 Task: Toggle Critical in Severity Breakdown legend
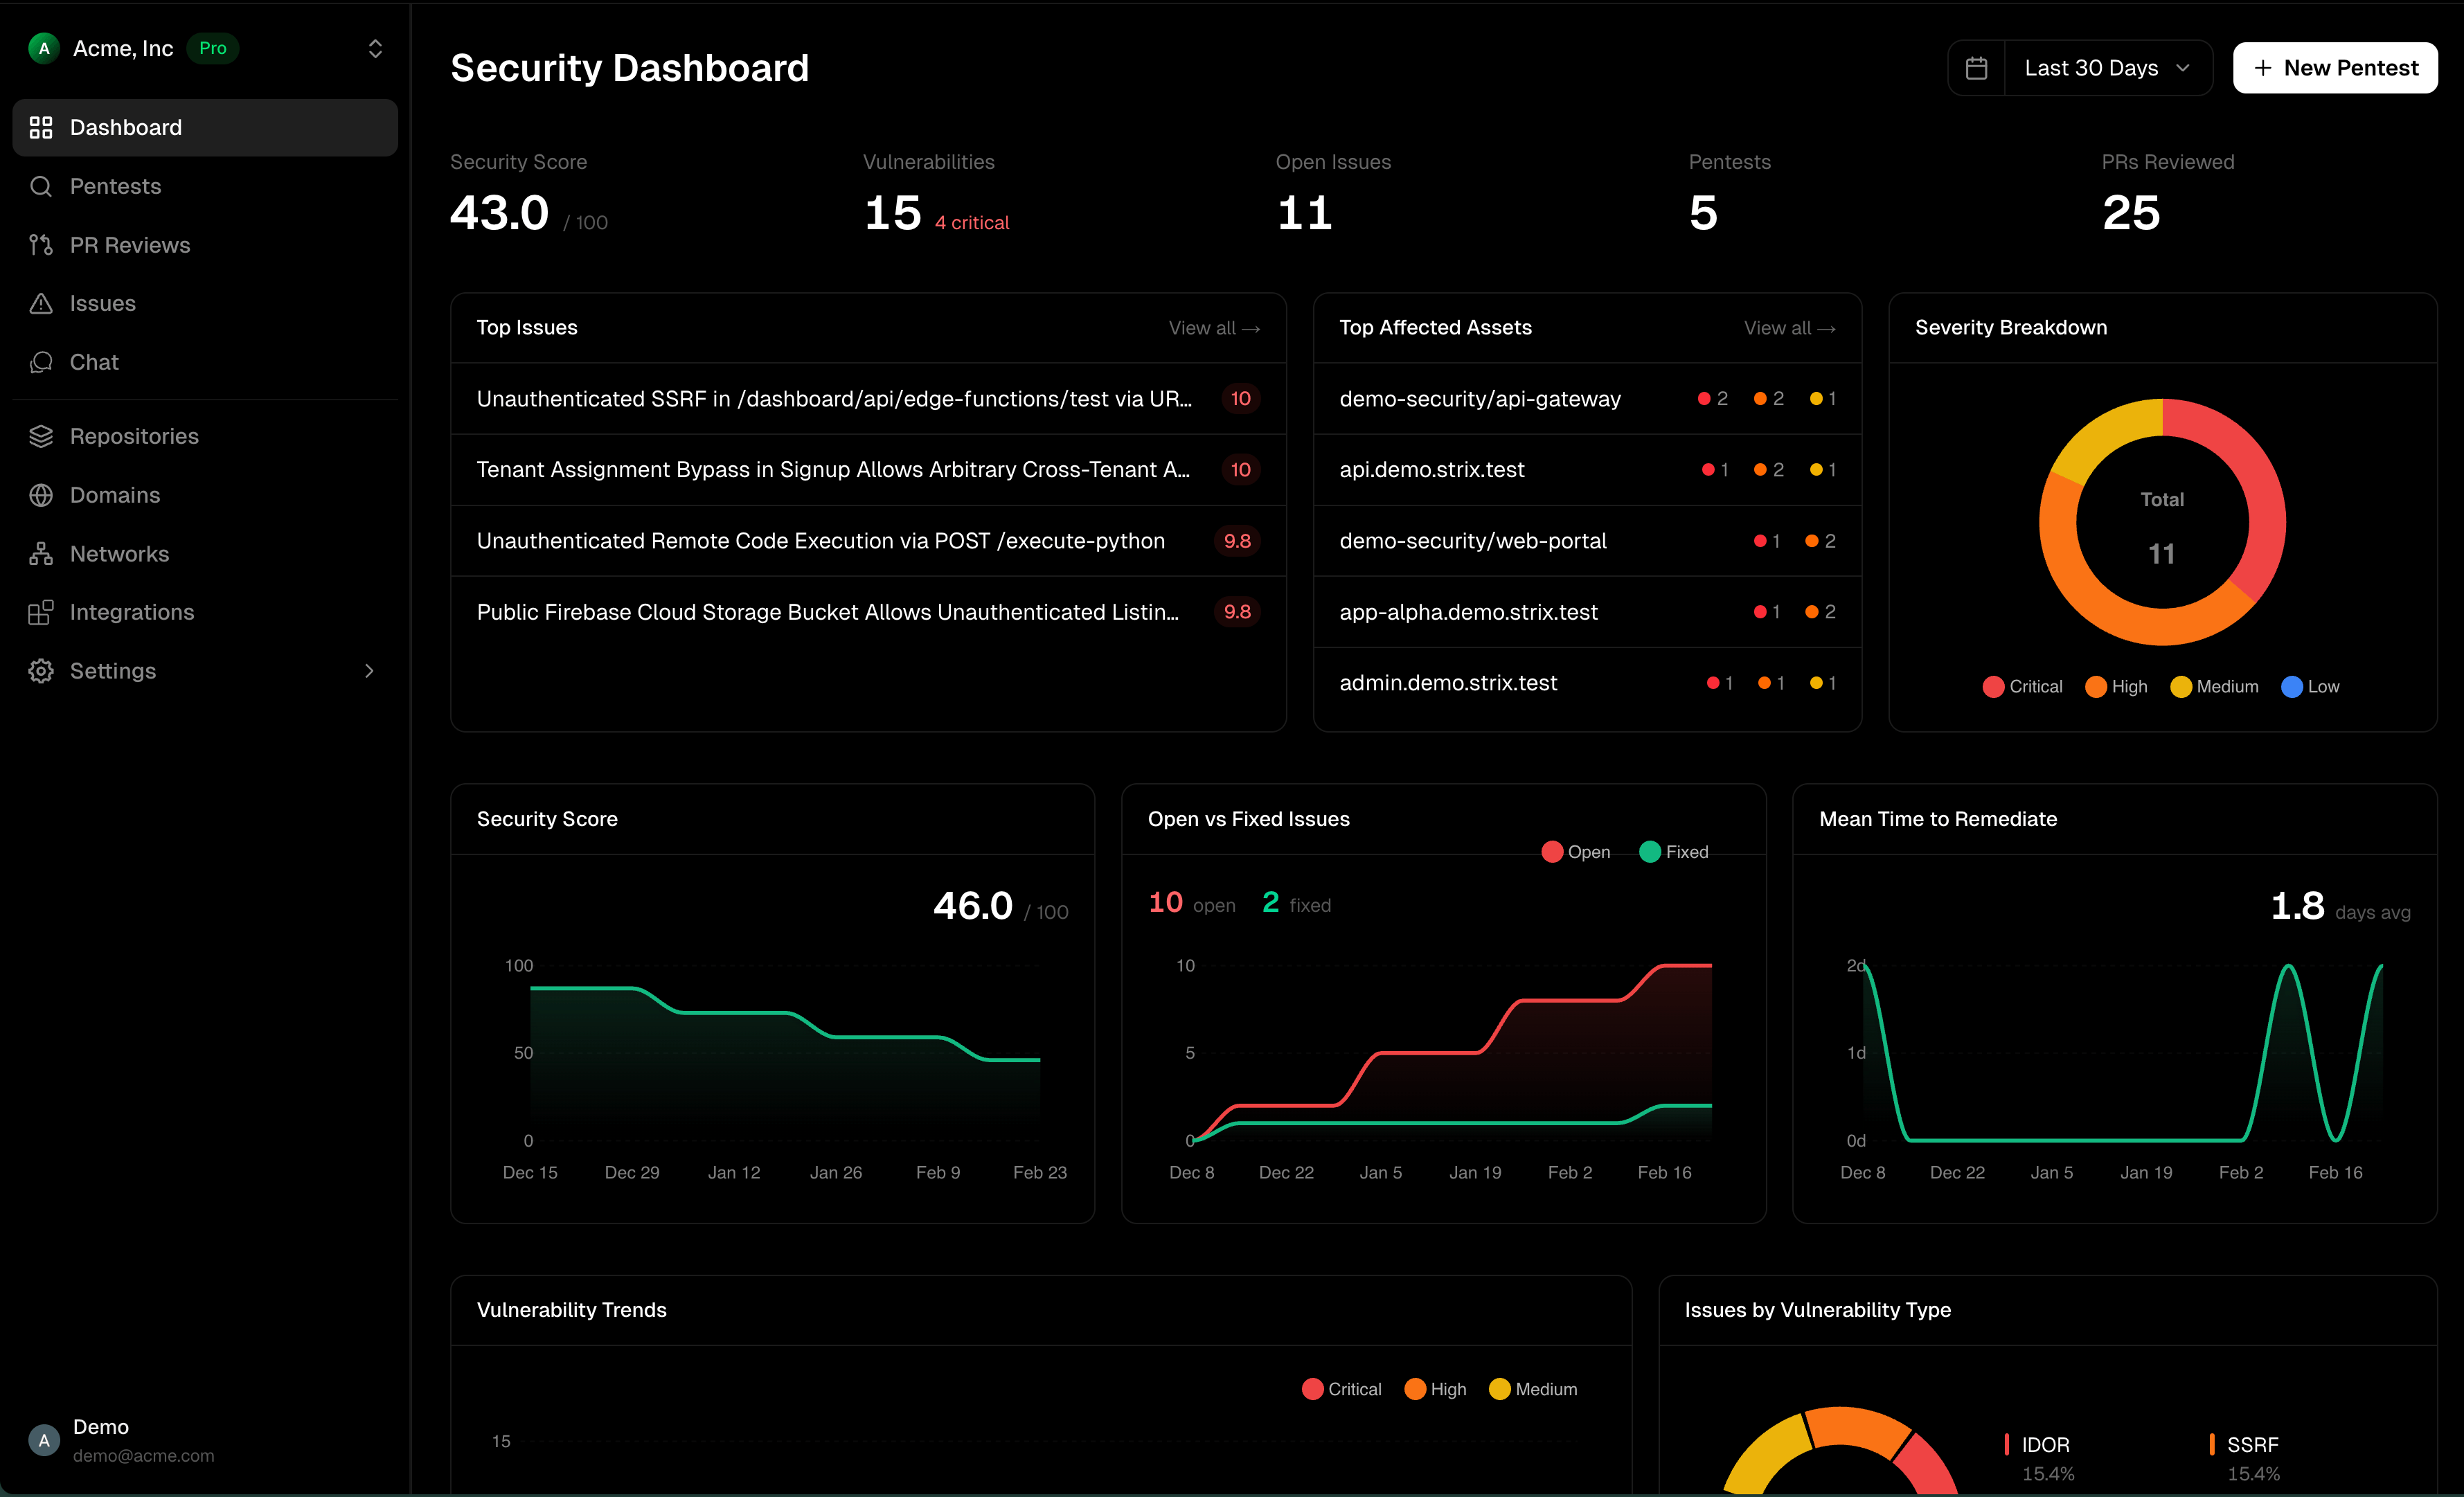pos(2022,687)
